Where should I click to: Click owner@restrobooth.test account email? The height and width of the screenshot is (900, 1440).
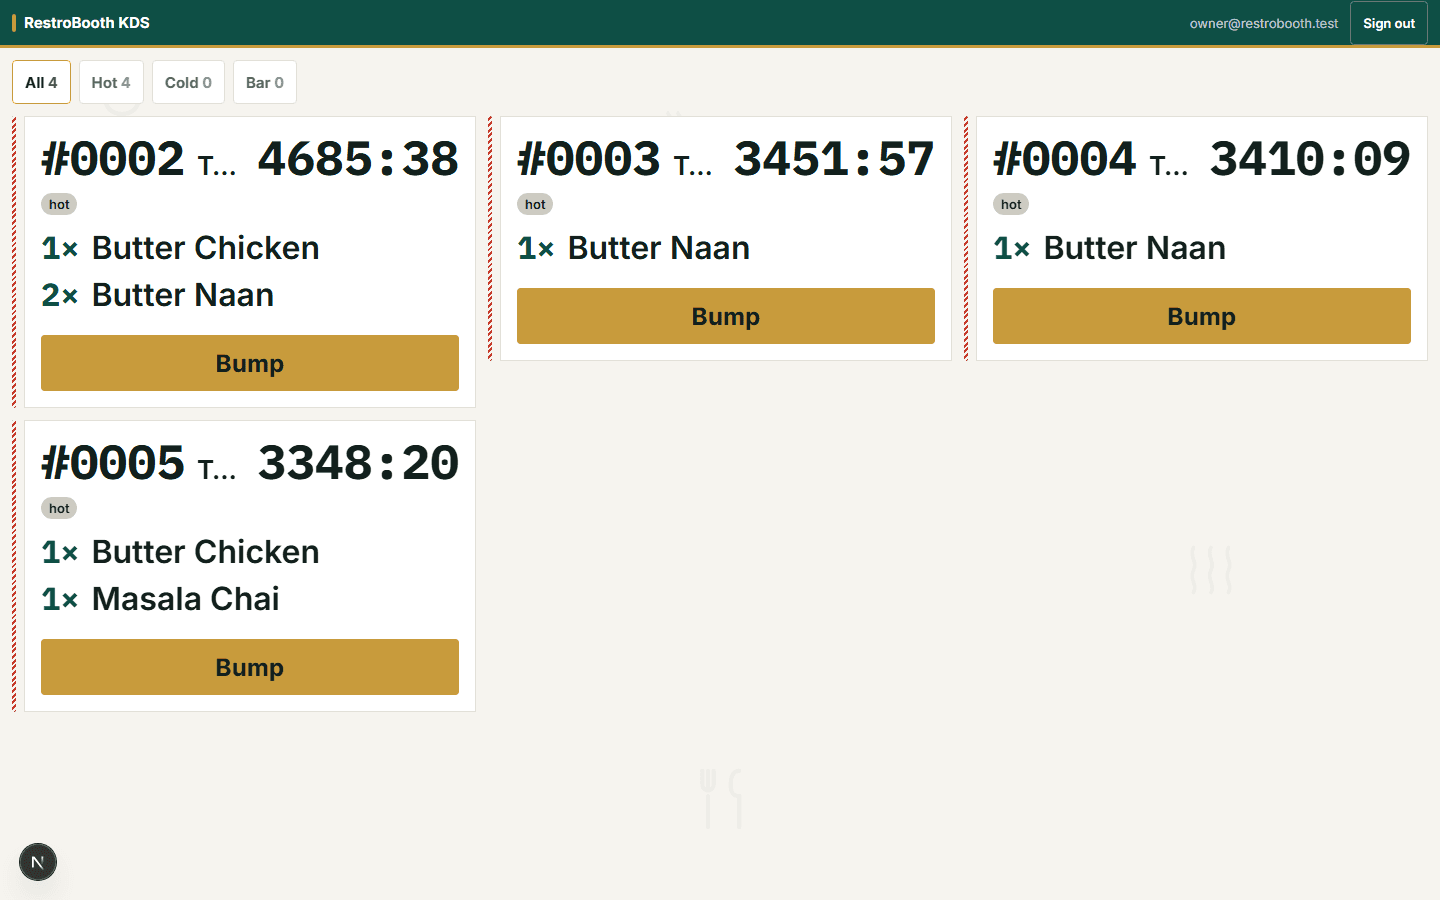pos(1264,23)
